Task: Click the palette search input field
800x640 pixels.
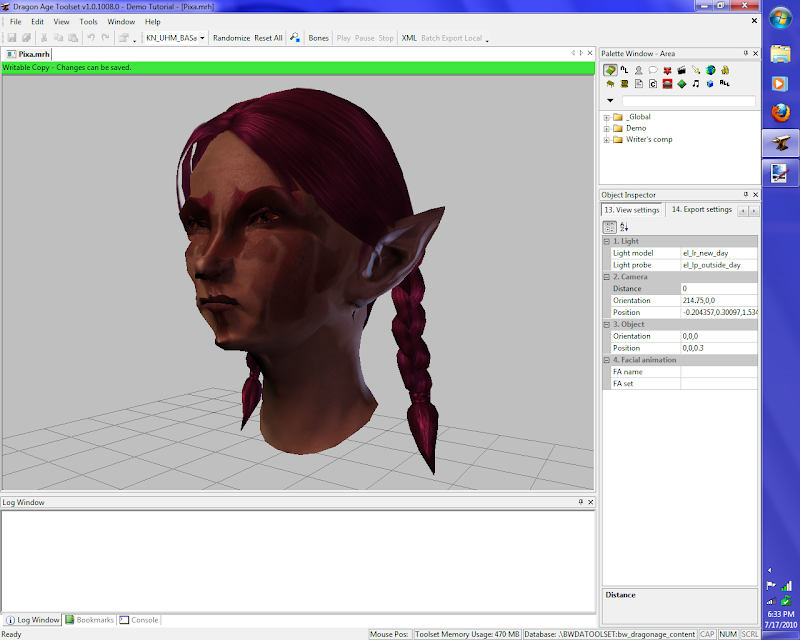Action: coord(688,101)
